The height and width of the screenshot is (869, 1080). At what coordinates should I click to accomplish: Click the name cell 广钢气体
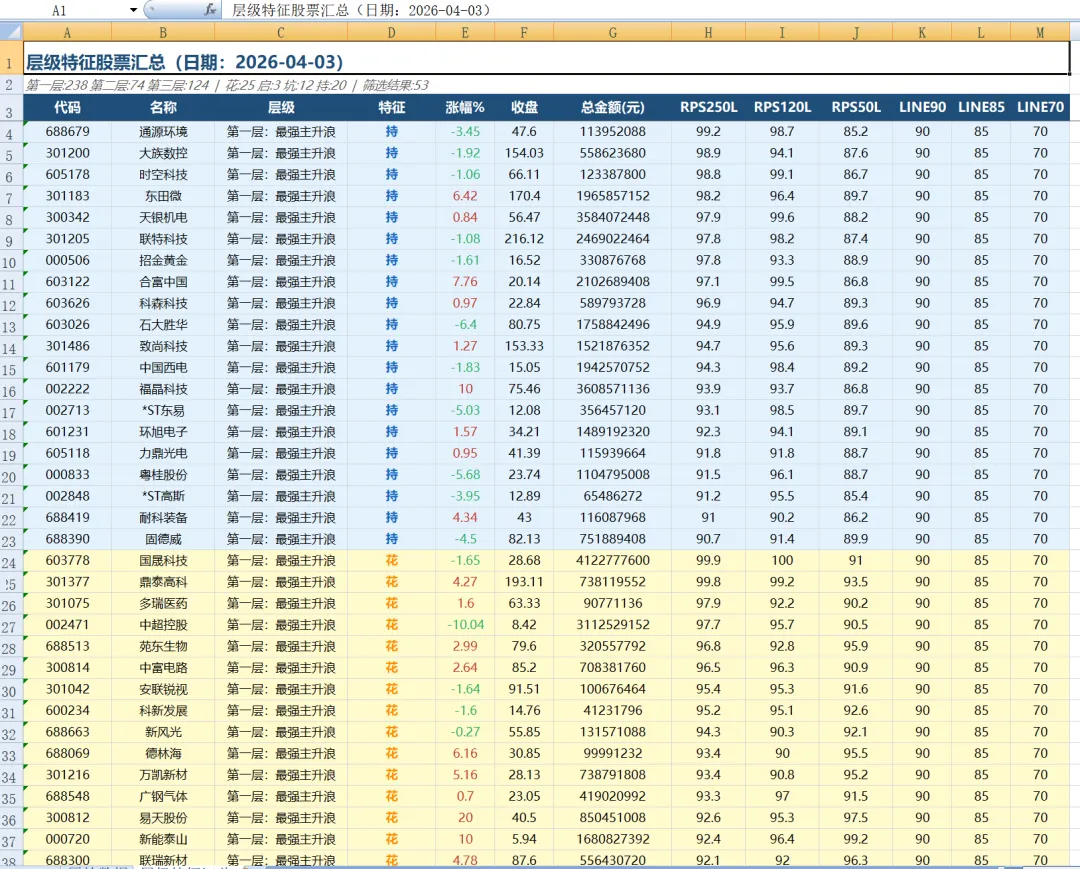(x=163, y=796)
